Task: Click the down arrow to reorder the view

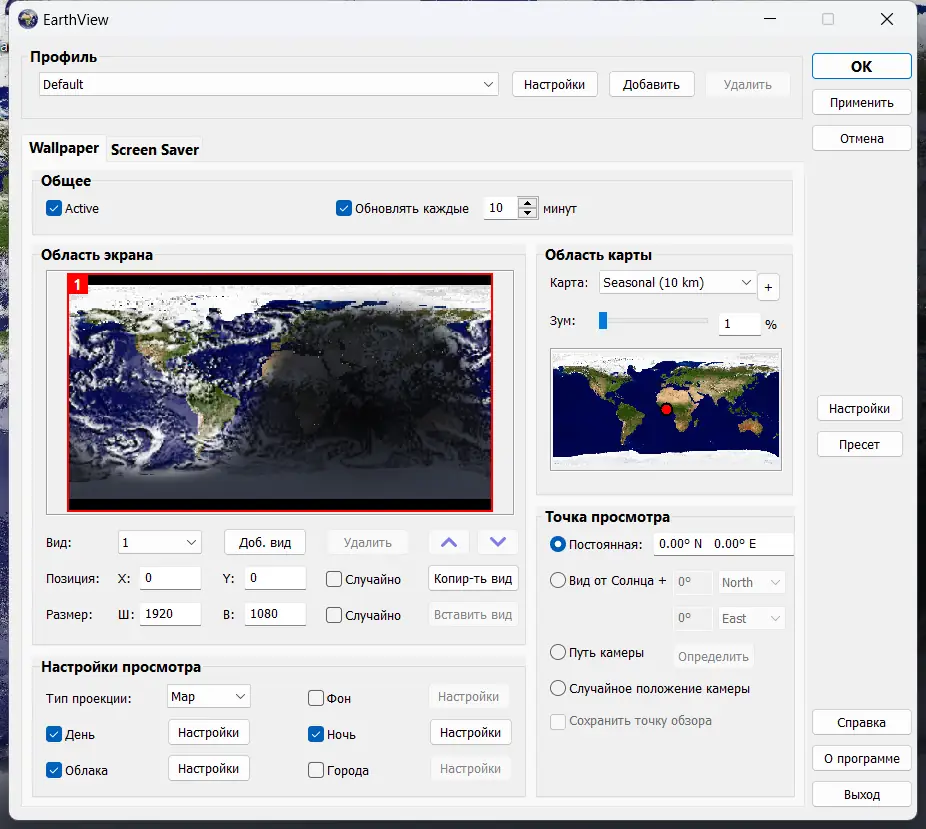Action: [497, 542]
